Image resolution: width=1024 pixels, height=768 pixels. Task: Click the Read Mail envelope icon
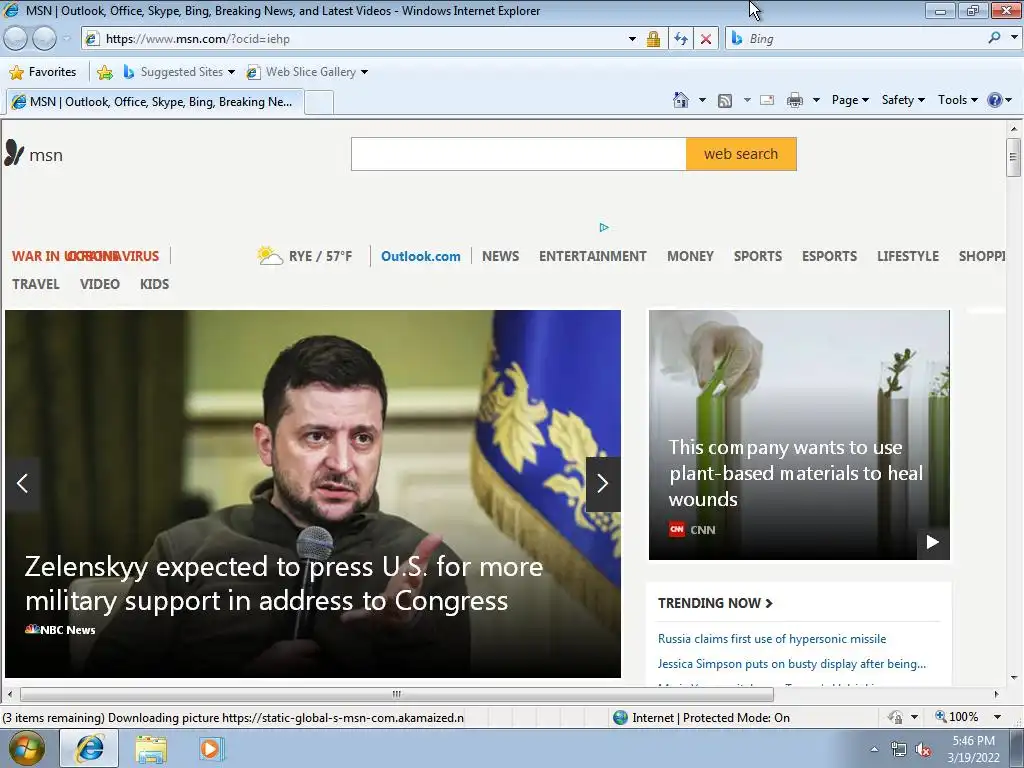click(767, 100)
